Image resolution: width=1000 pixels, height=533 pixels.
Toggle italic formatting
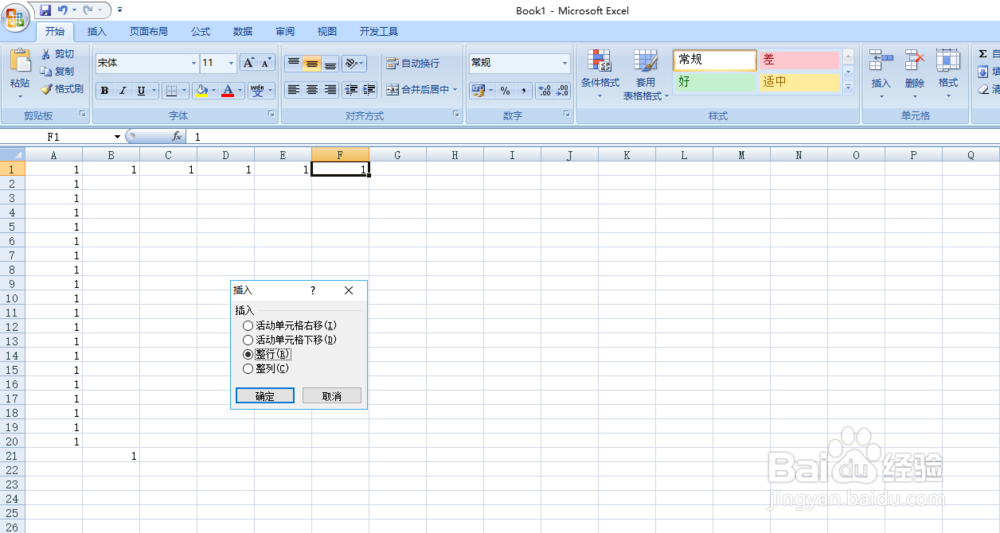(x=122, y=91)
